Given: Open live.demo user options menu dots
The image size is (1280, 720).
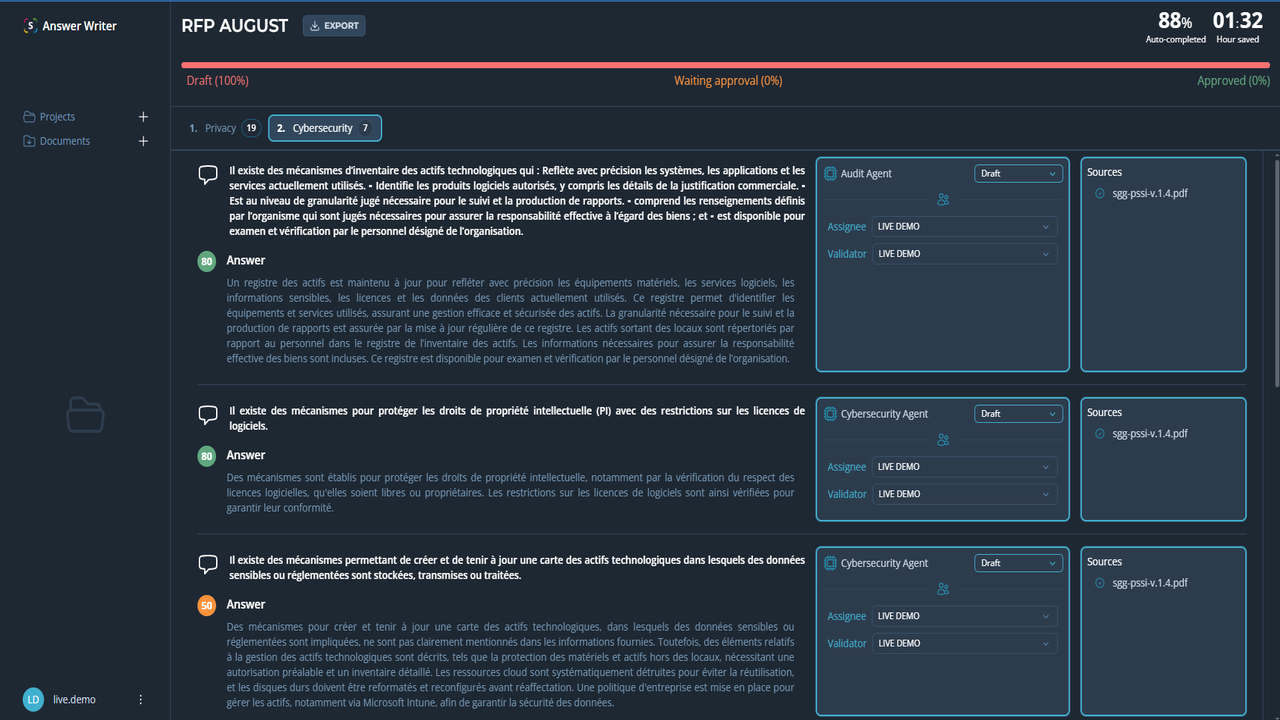Looking at the screenshot, I should 141,699.
